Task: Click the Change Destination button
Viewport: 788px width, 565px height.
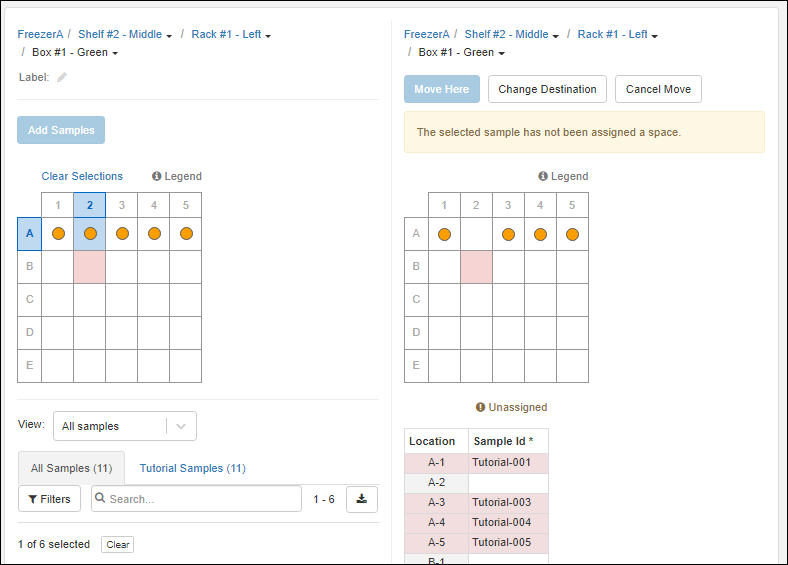Action: 547,89
